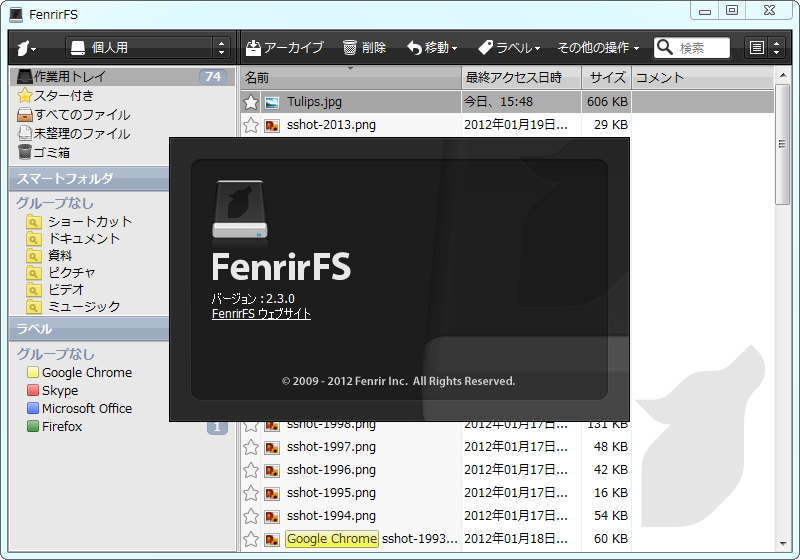Click the file list vertical scrollbar thumb
800x560 pixels.
(782, 144)
